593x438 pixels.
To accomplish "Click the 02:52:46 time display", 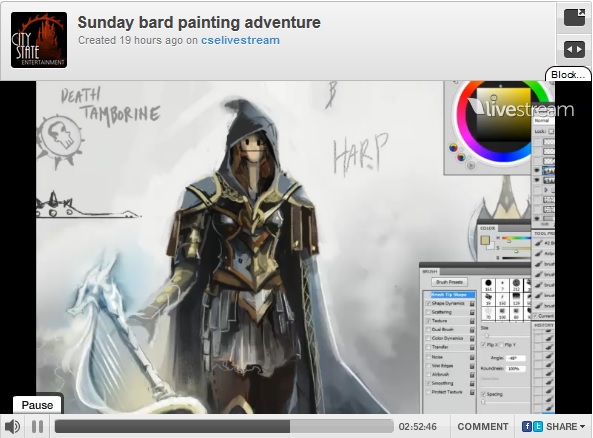I will pyautogui.click(x=418, y=427).
